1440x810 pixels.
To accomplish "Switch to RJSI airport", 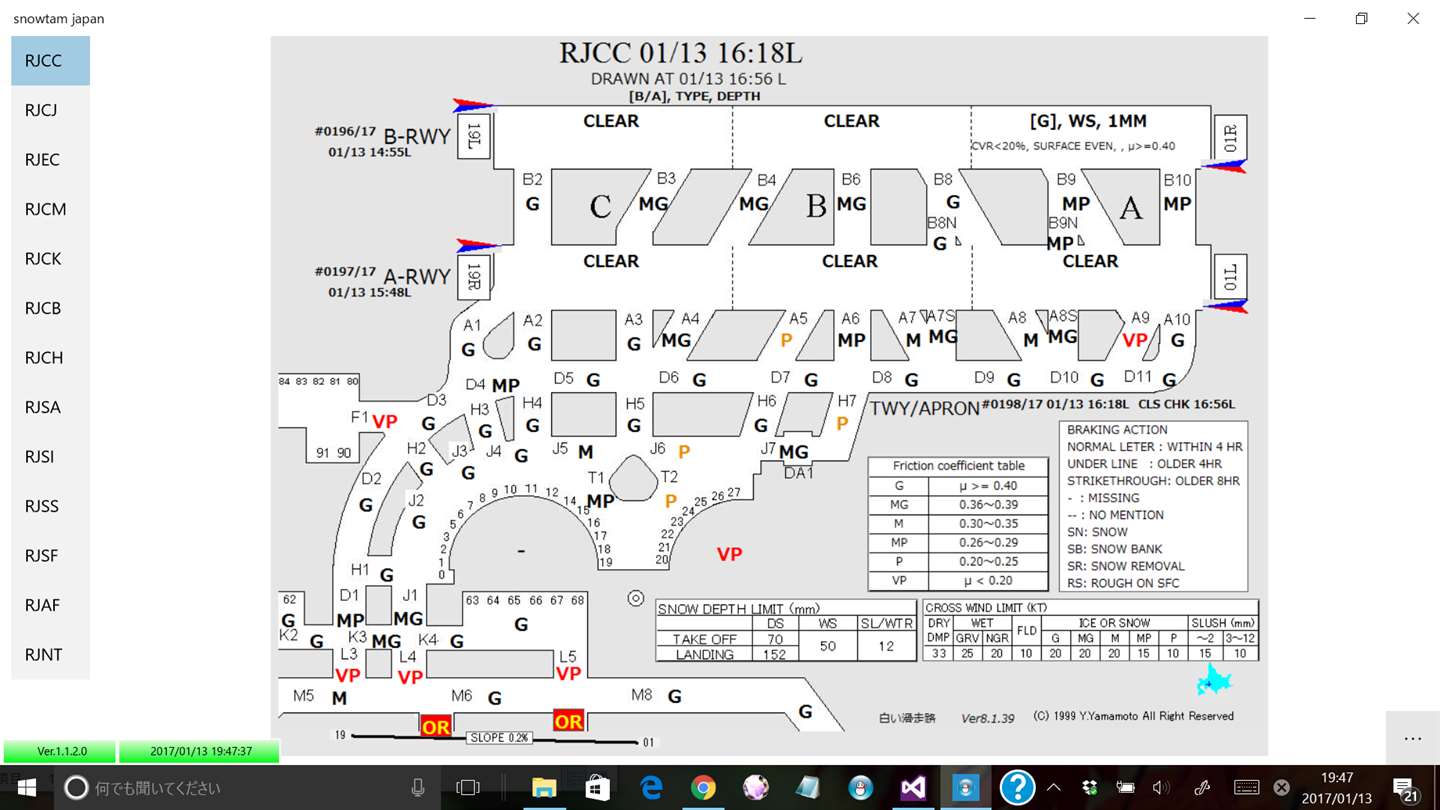I will point(50,457).
